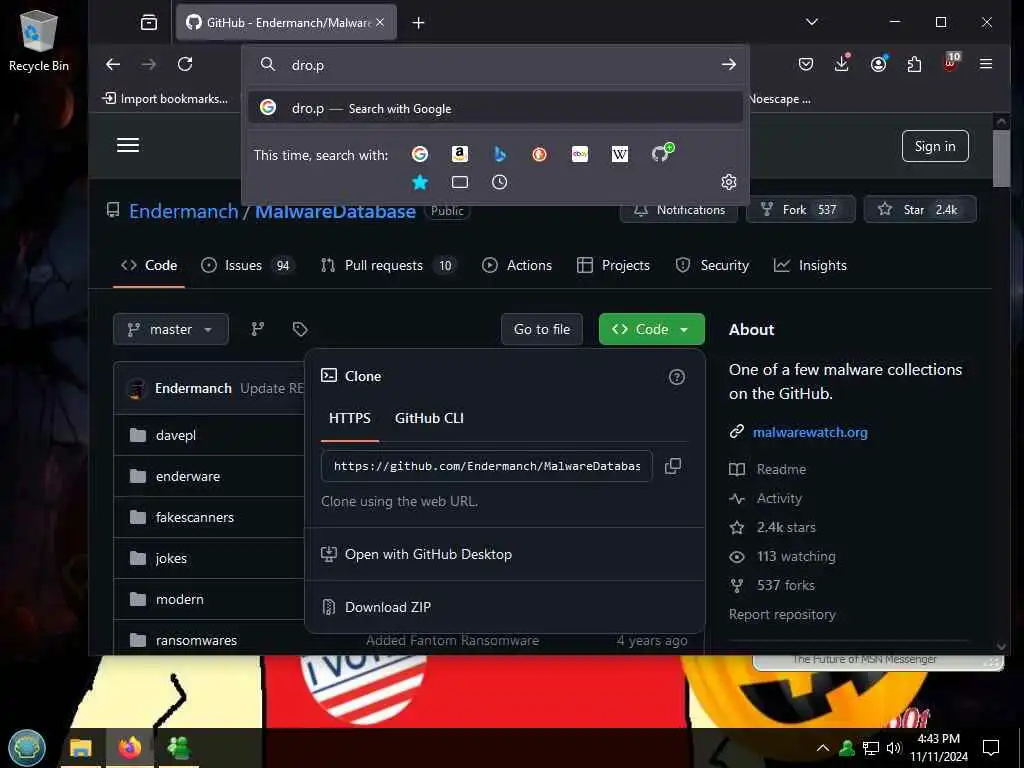Open the Downloads toolbar icon
Image resolution: width=1024 pixels, height=768 pixels.
pyautogui.click(x=842, y=63)
